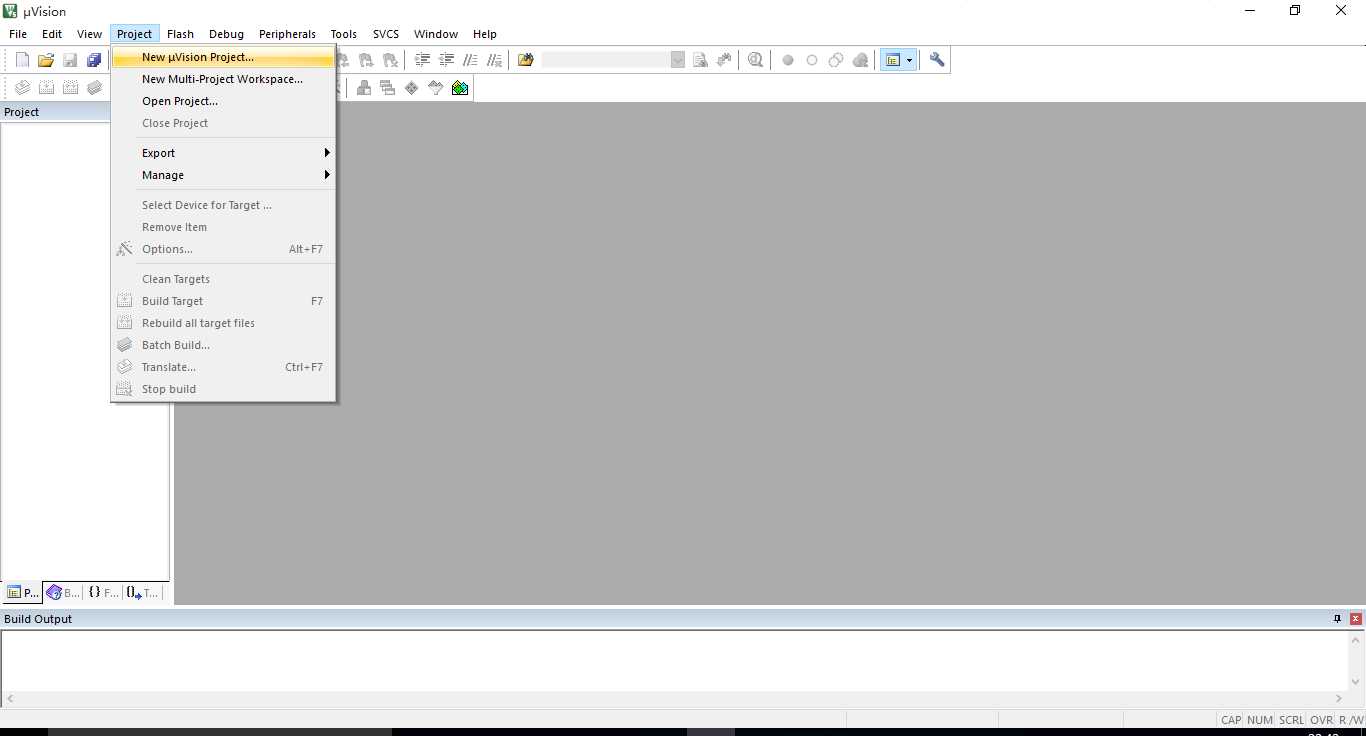Click the Remove Item menu entry
1366x736 pixels.
pos(224,227)
